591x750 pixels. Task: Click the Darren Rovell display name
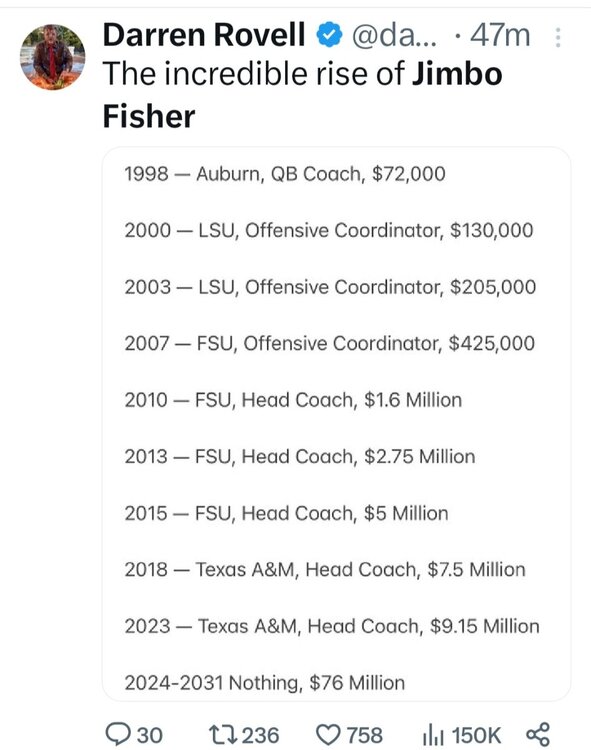click(x=204, y=35)
